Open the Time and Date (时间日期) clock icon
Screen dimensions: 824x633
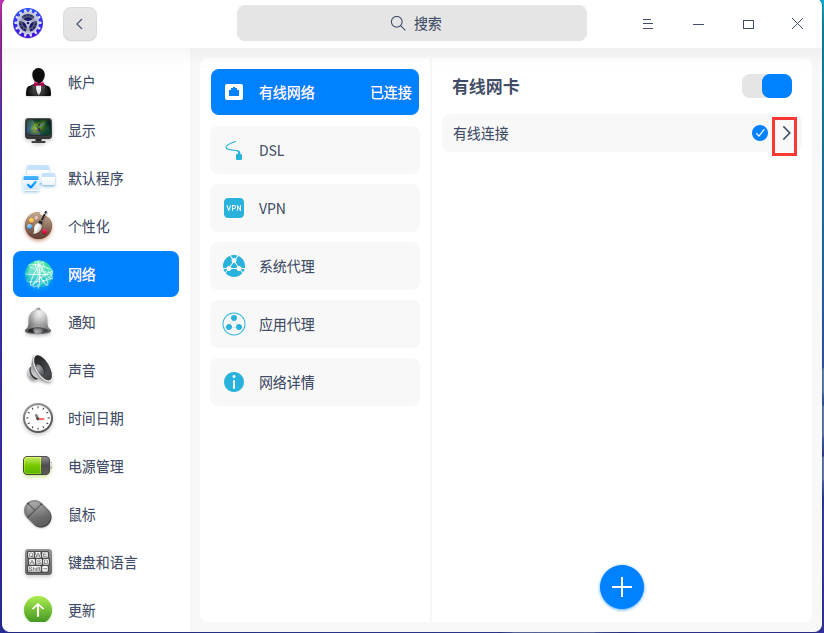pos(38,418)
